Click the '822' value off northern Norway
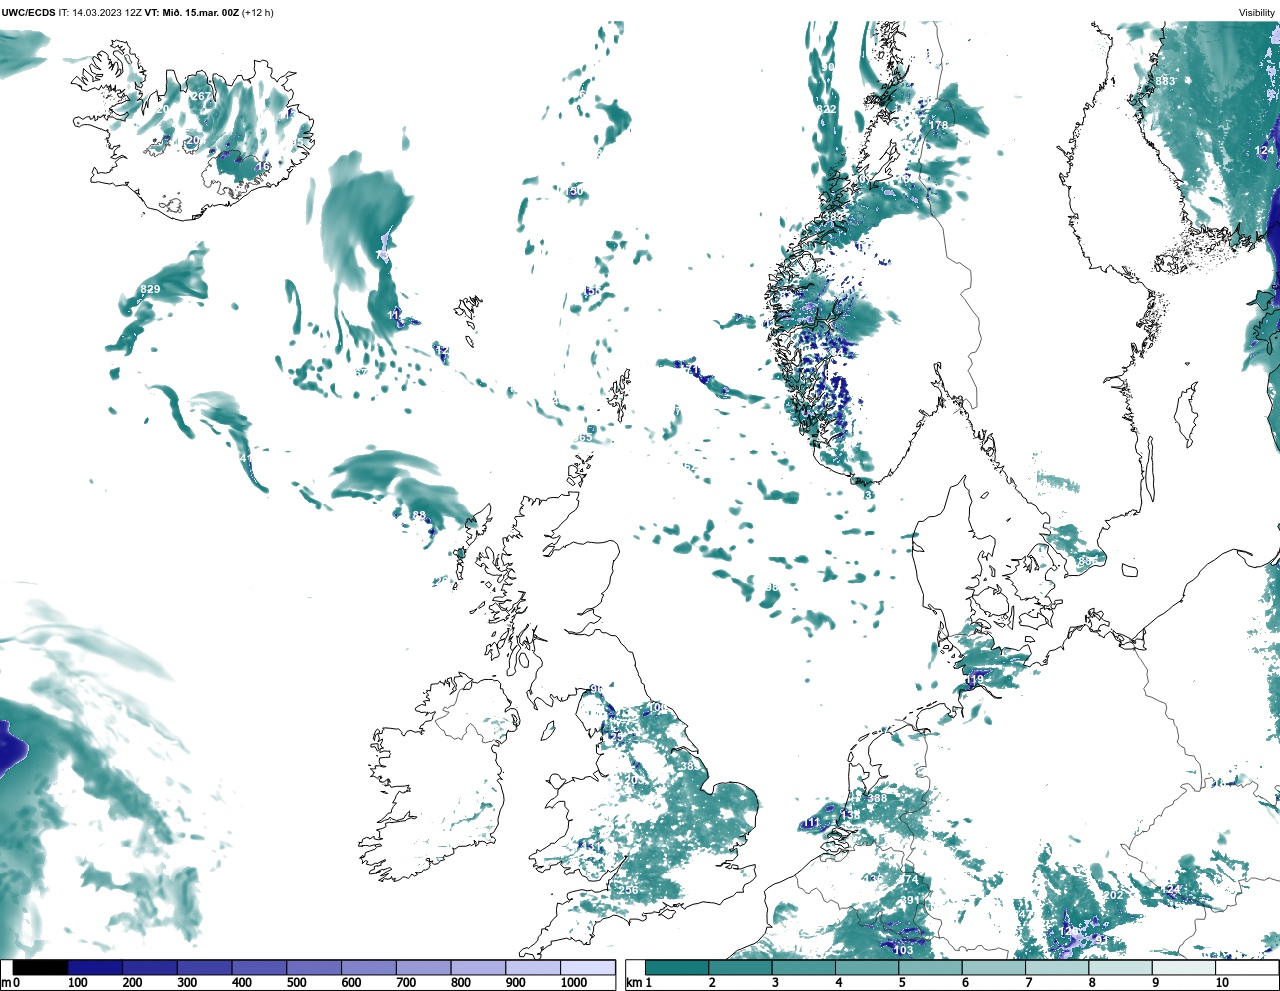1280x991 pixels. [x=826, y=109]
